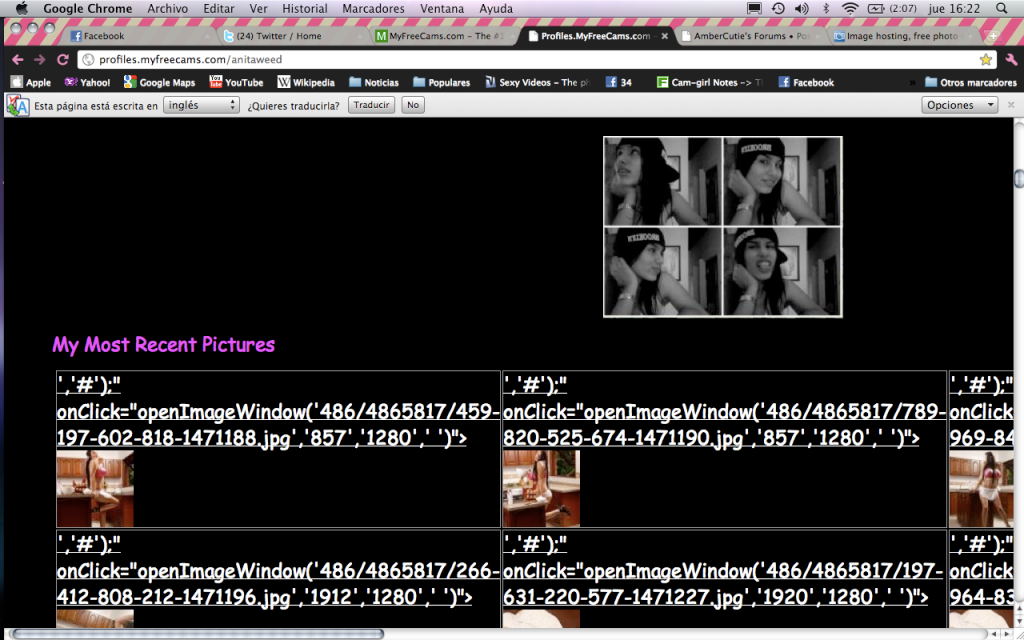Image resolution: width=1024 pixels, height=640 pixels.
Task: Open the Bluetooth status menu
Action: (x=825, y=8)
